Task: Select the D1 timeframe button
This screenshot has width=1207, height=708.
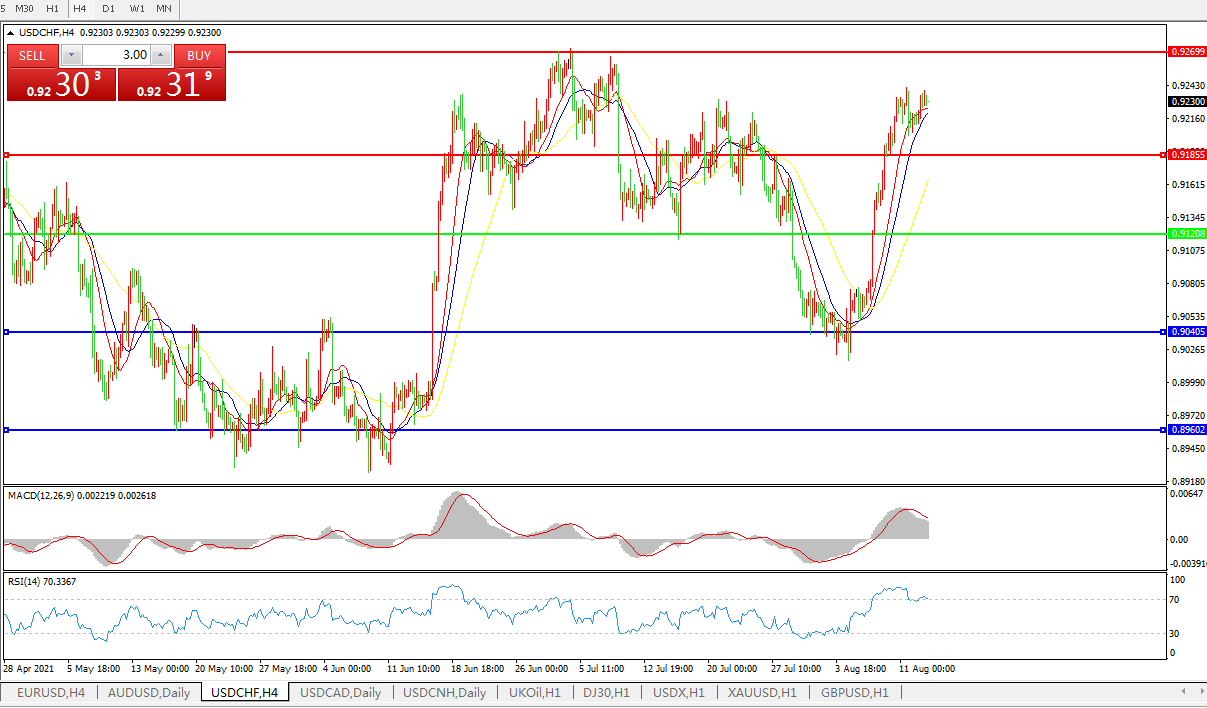Action: point(108,8)
